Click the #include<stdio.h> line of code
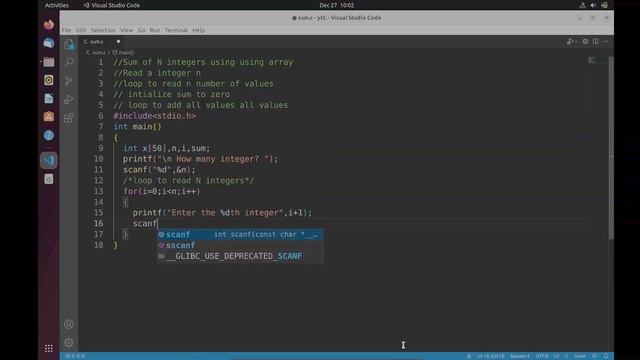Image resolution: width=640 pixels, height=360 pixels. [154, 116]
